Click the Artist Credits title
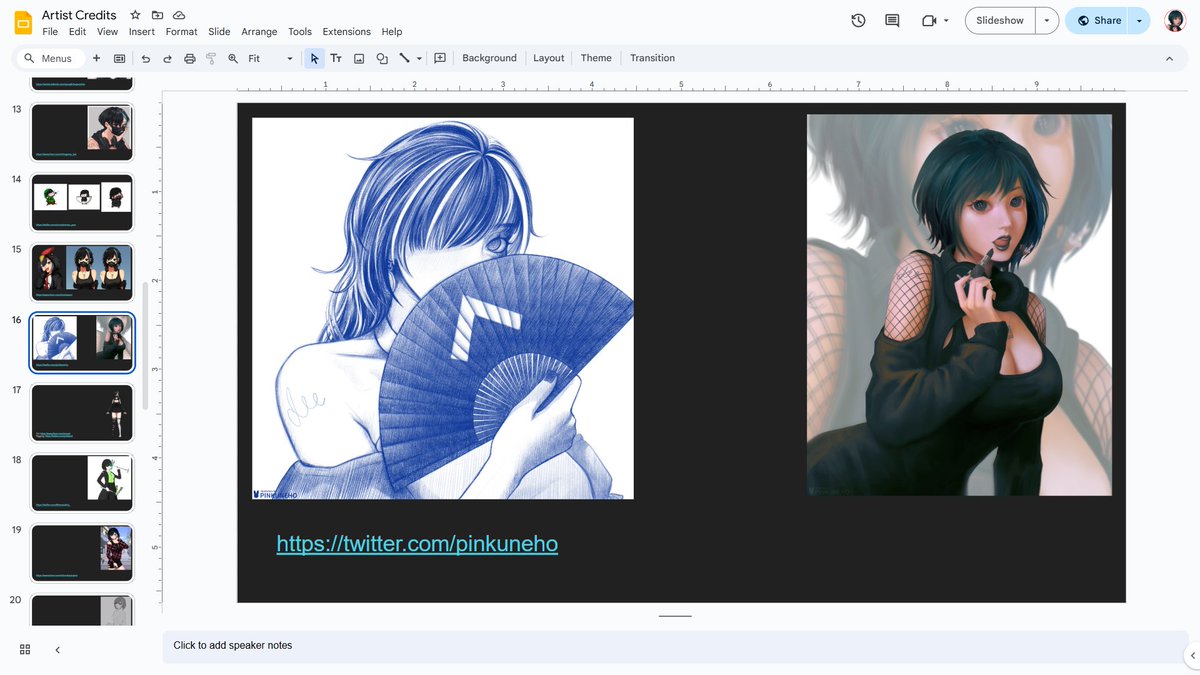The height and width of the screenshot is (675, 1200). (x=79, y=15)
